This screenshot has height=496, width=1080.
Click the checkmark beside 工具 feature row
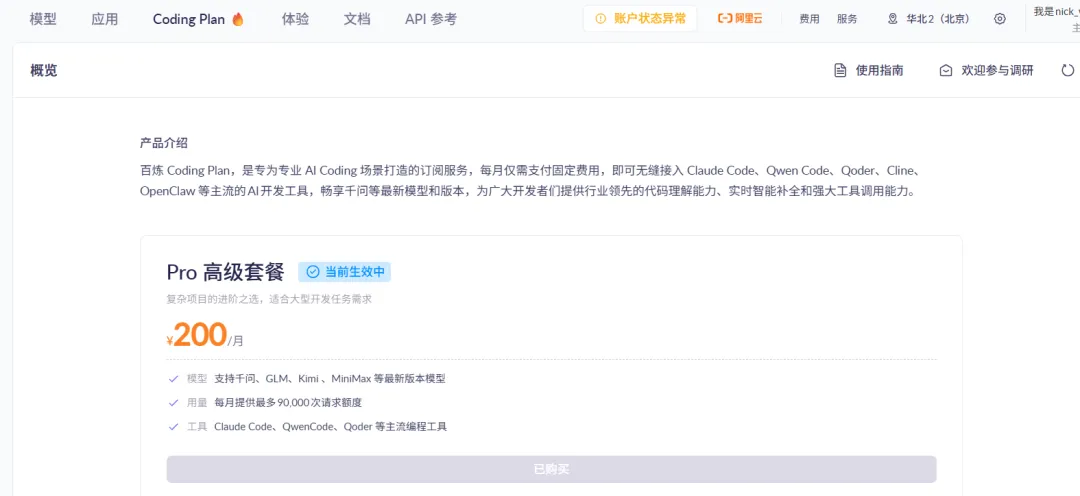click(x=174, y=426)
